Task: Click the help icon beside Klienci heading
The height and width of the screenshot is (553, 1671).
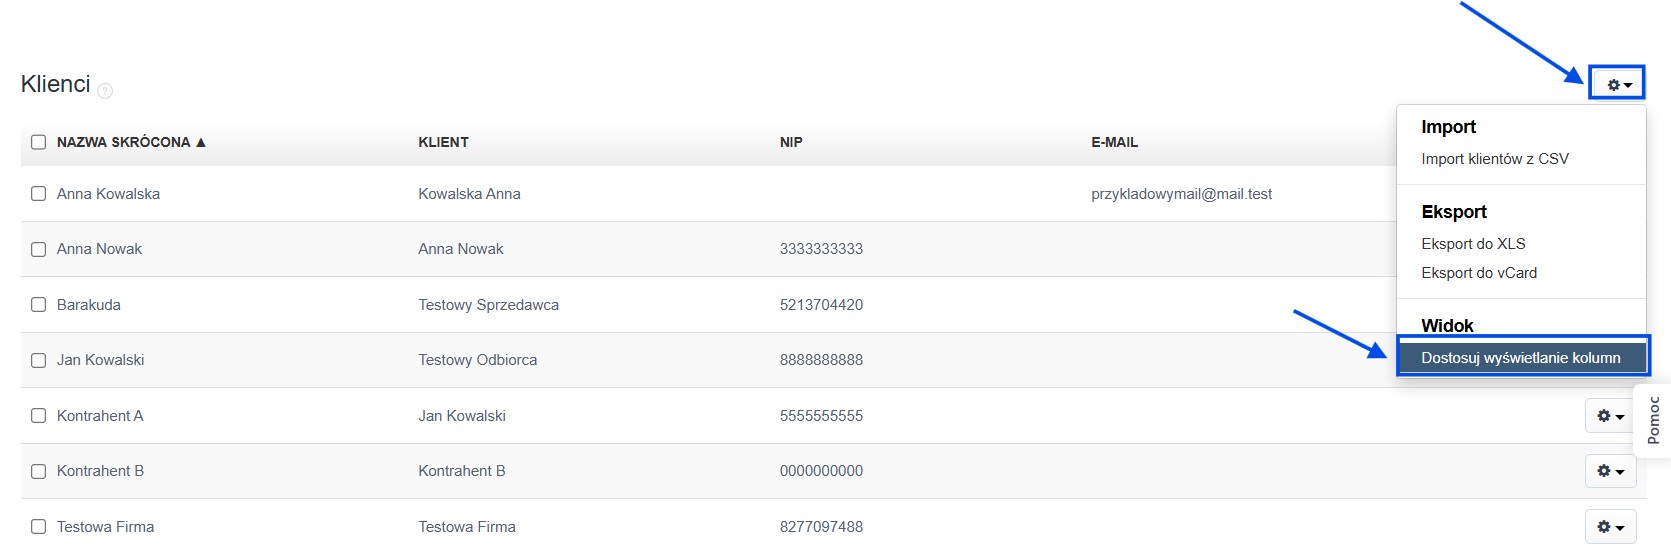Action: [105, 91]
